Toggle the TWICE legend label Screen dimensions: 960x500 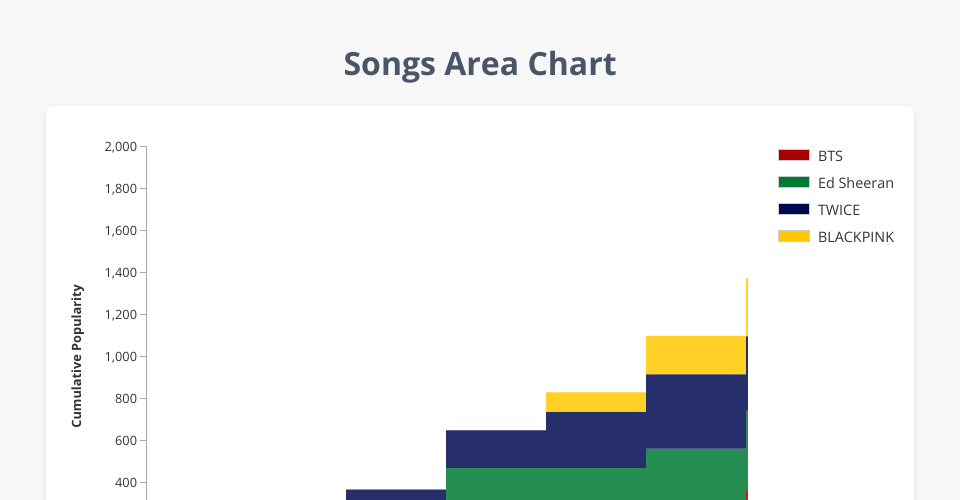(838, 210)
